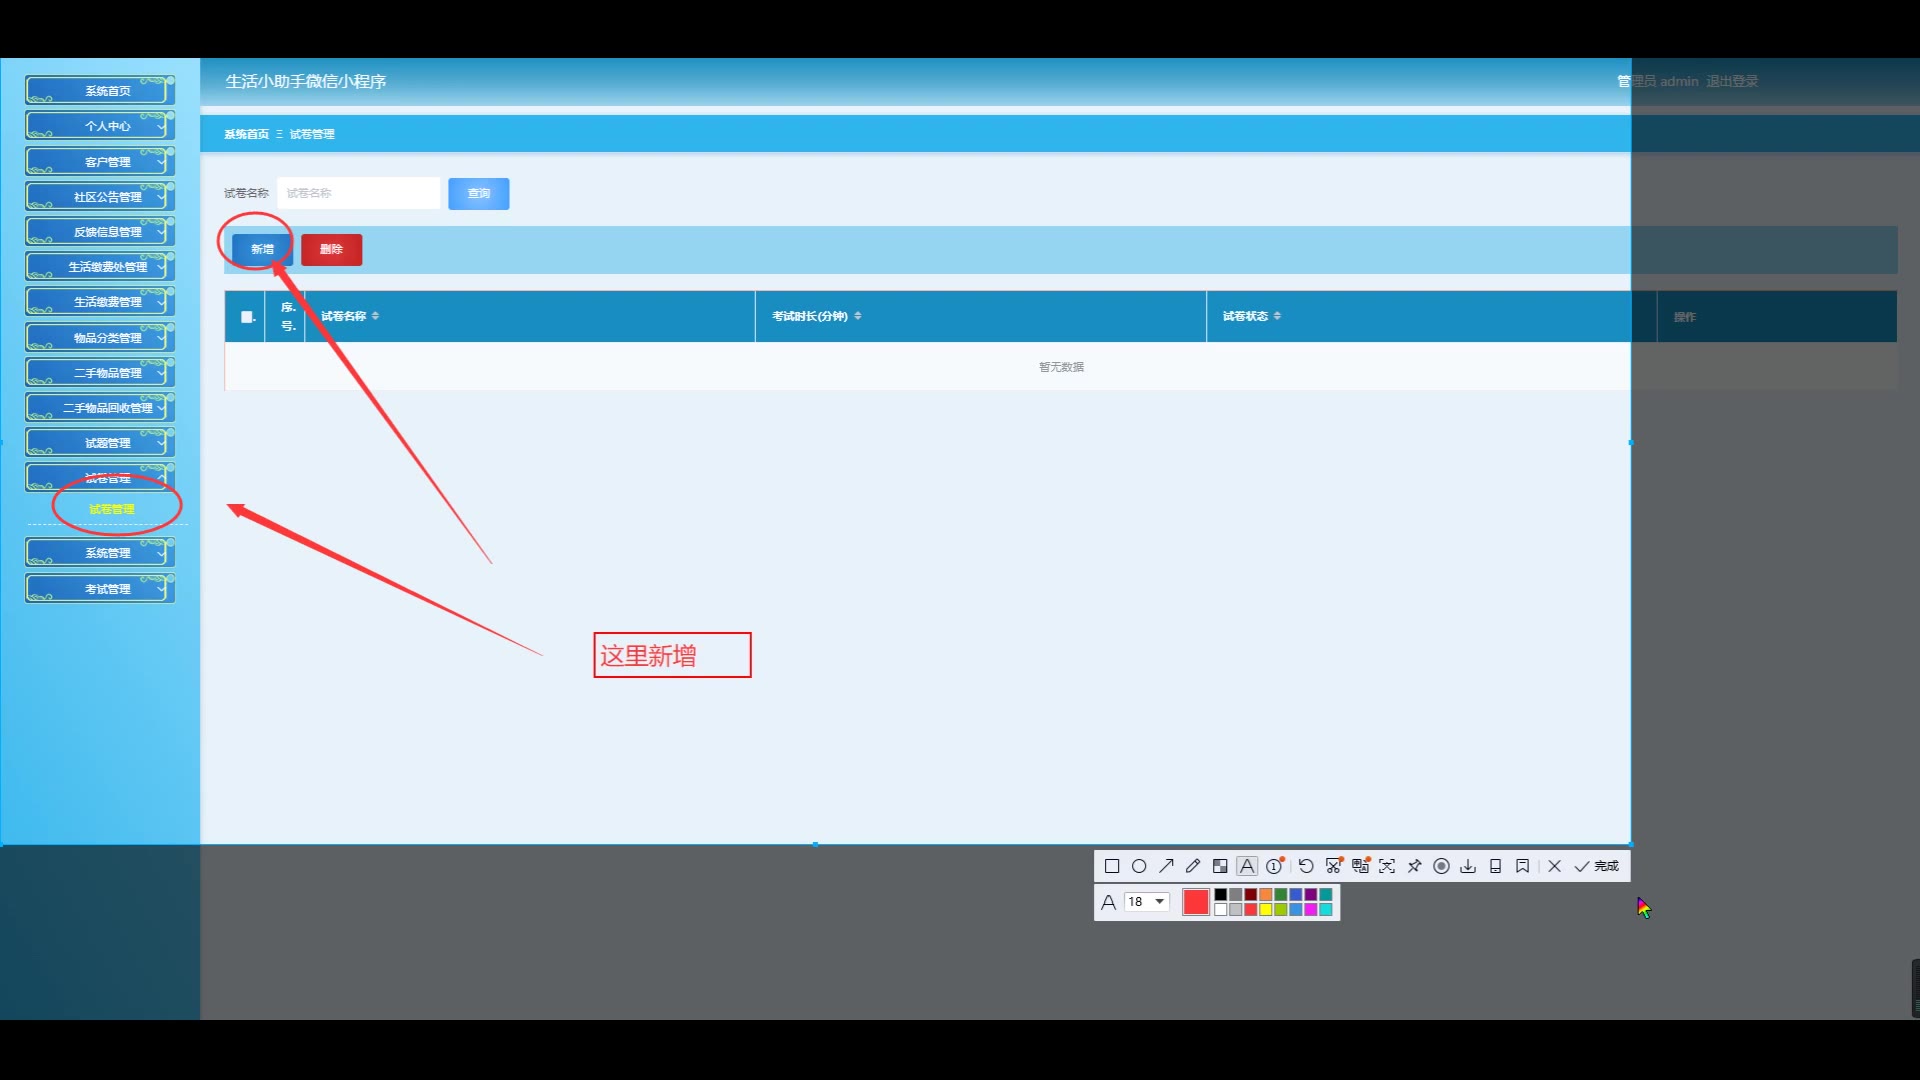This screenshot has width=1920, height=1080.
Task: Send screenshot to phone icon
Action: [1495, 866]
